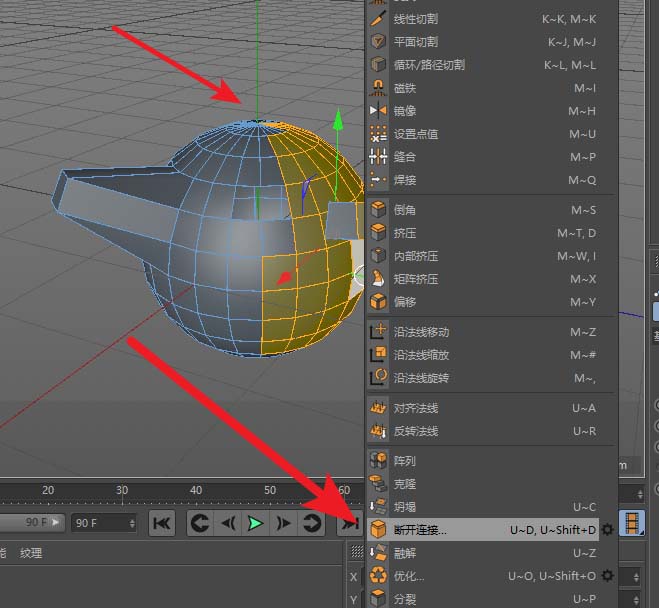This screenshot has width=659, height=608.
Task: Click the green Y-axis arrow handle
Action: click(x=339, y=122)
